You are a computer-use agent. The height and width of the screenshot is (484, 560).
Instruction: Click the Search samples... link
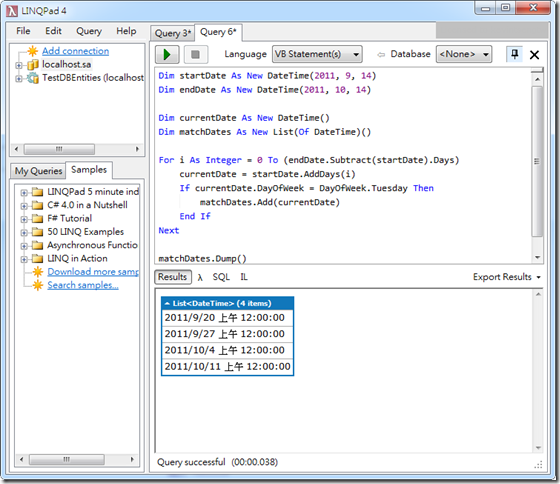(83, 285)
